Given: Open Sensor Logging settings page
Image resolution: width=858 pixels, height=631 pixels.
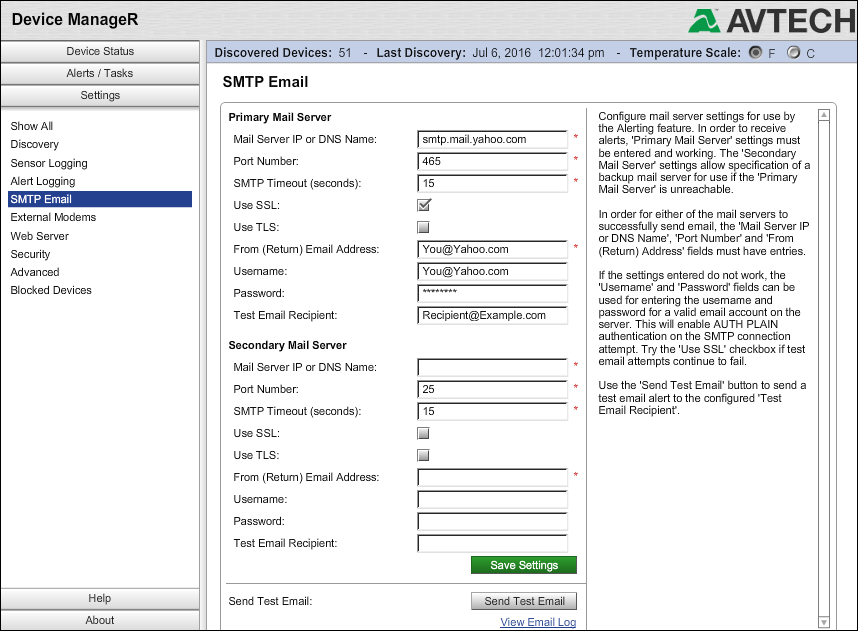Looking at the screenshot, I should point(49,163).
